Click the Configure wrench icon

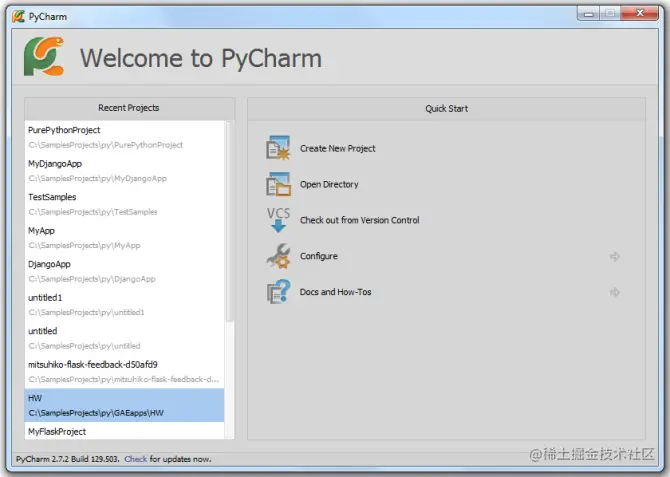pos(278,256)
